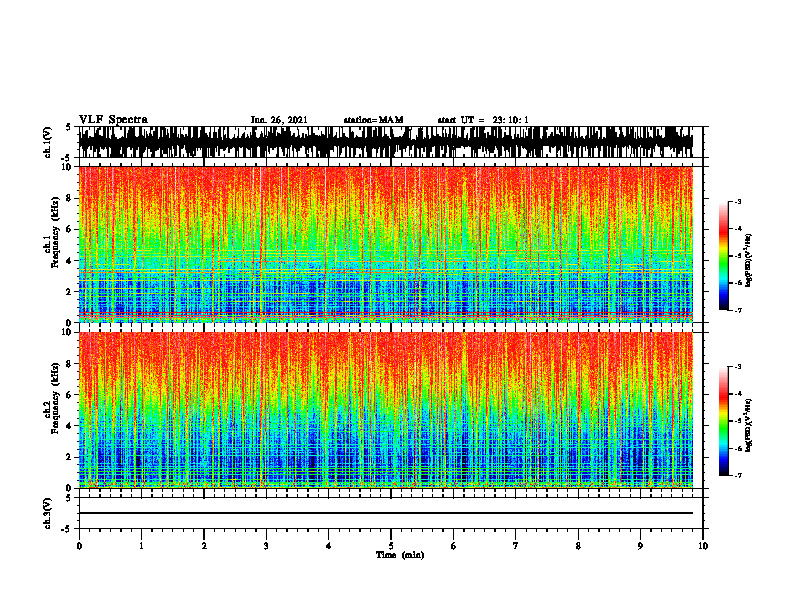Click the "-3" label on ch.2 color scale

[738, 367]
